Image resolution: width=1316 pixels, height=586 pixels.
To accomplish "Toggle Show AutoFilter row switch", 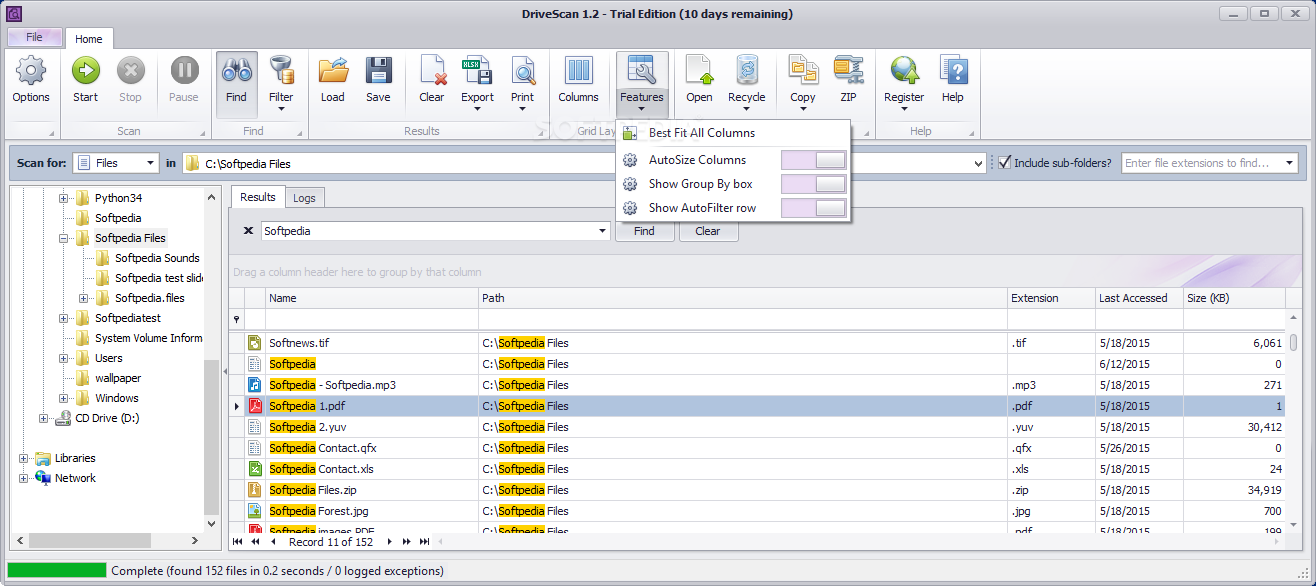I will point(813,208).
